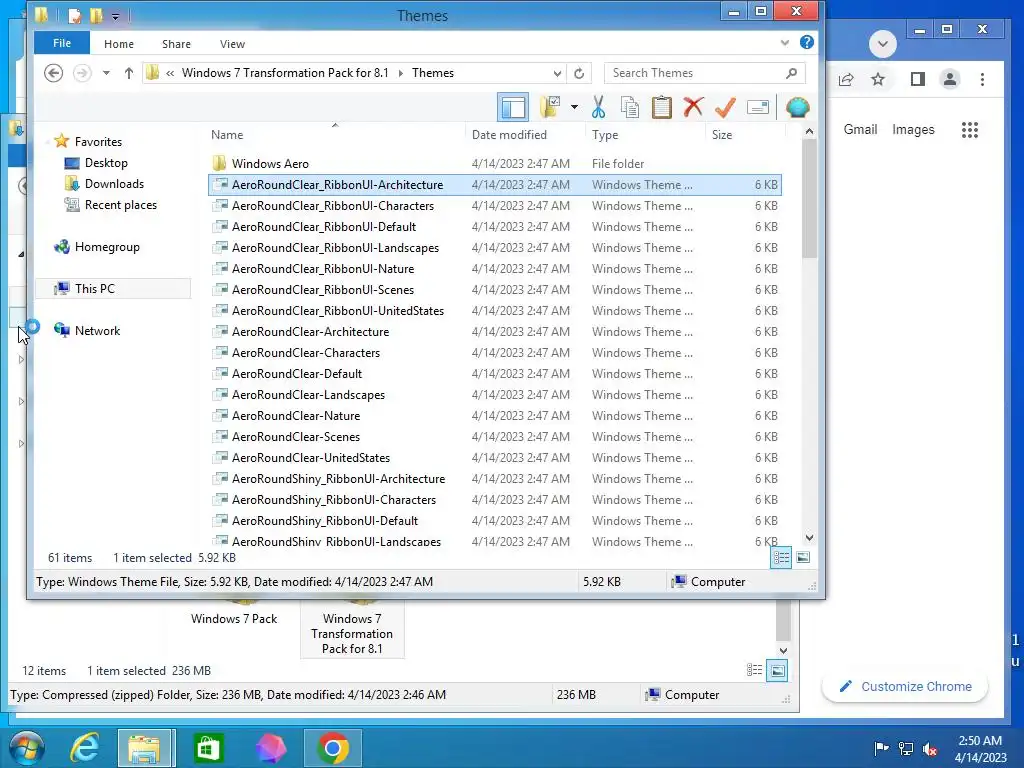Open the recent locations dropdown
The image size is (1024, 768).
click(x=106, y=72)
